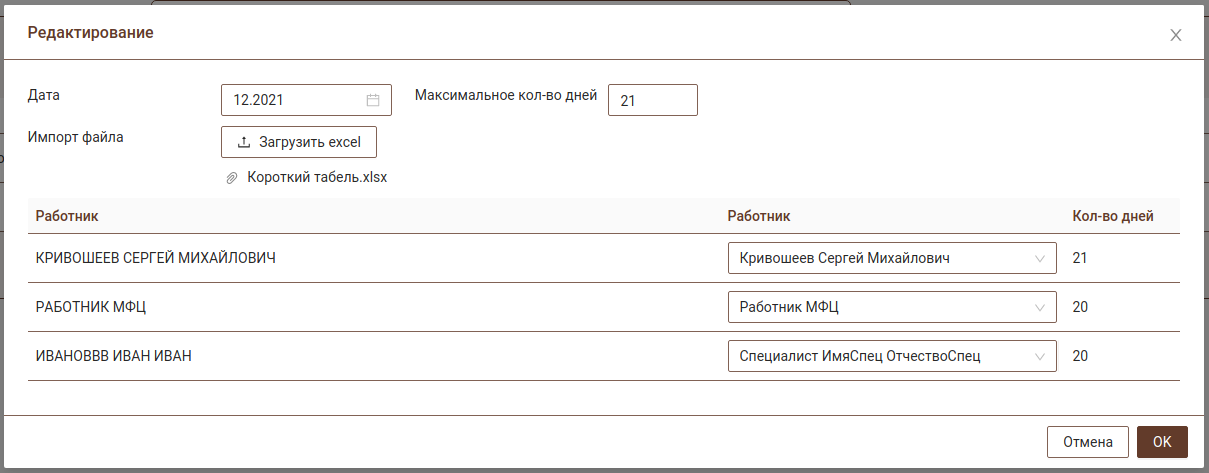This screenshot has width=1209, height=473.
Task: Click the days value 21 in Кривошеев's row
Action: point(1080,258)
